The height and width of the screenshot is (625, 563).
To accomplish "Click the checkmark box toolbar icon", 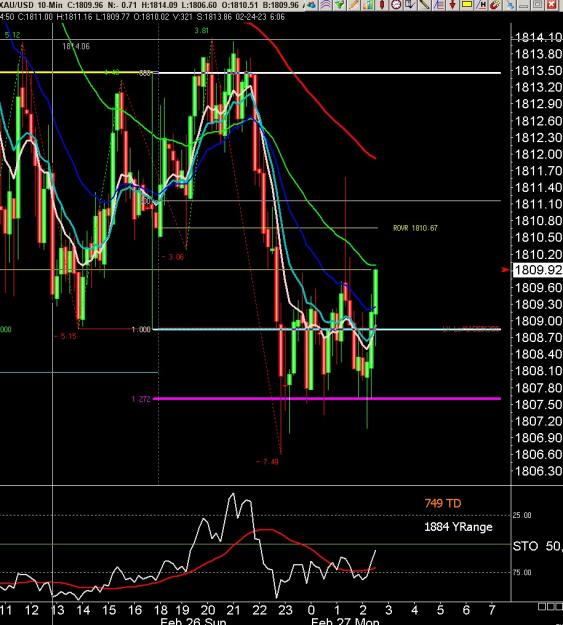I will 410,4.
